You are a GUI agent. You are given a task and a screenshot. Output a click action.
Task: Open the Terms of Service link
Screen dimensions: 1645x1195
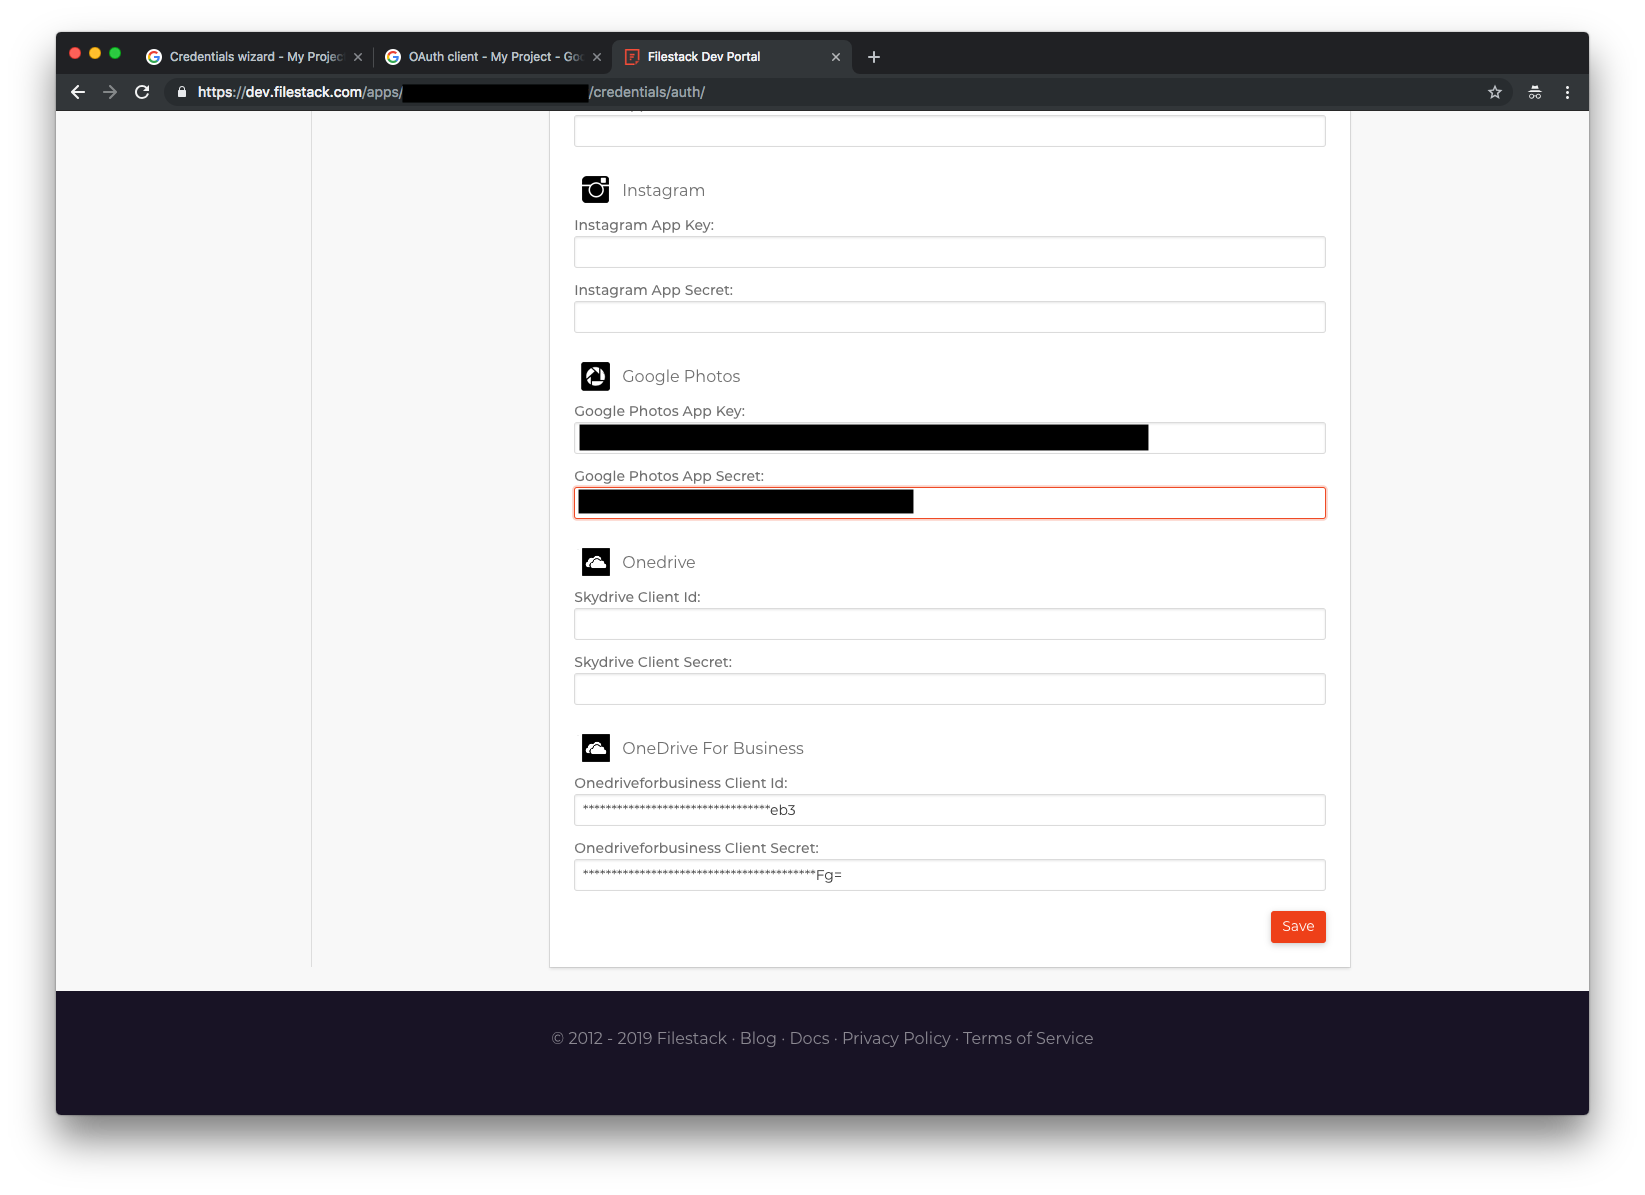coord(1028,1038)
